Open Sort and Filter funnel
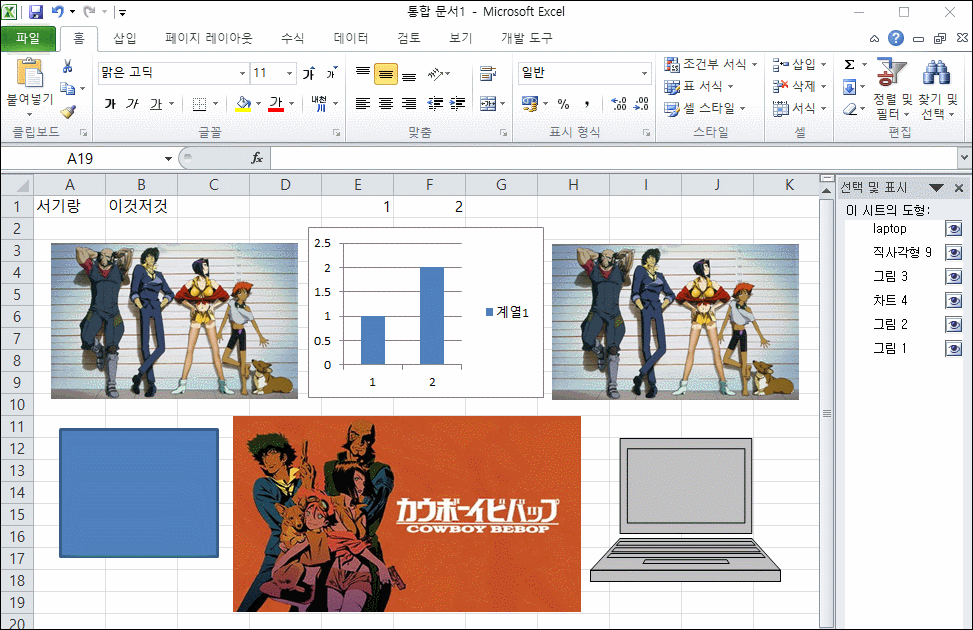 892,73
